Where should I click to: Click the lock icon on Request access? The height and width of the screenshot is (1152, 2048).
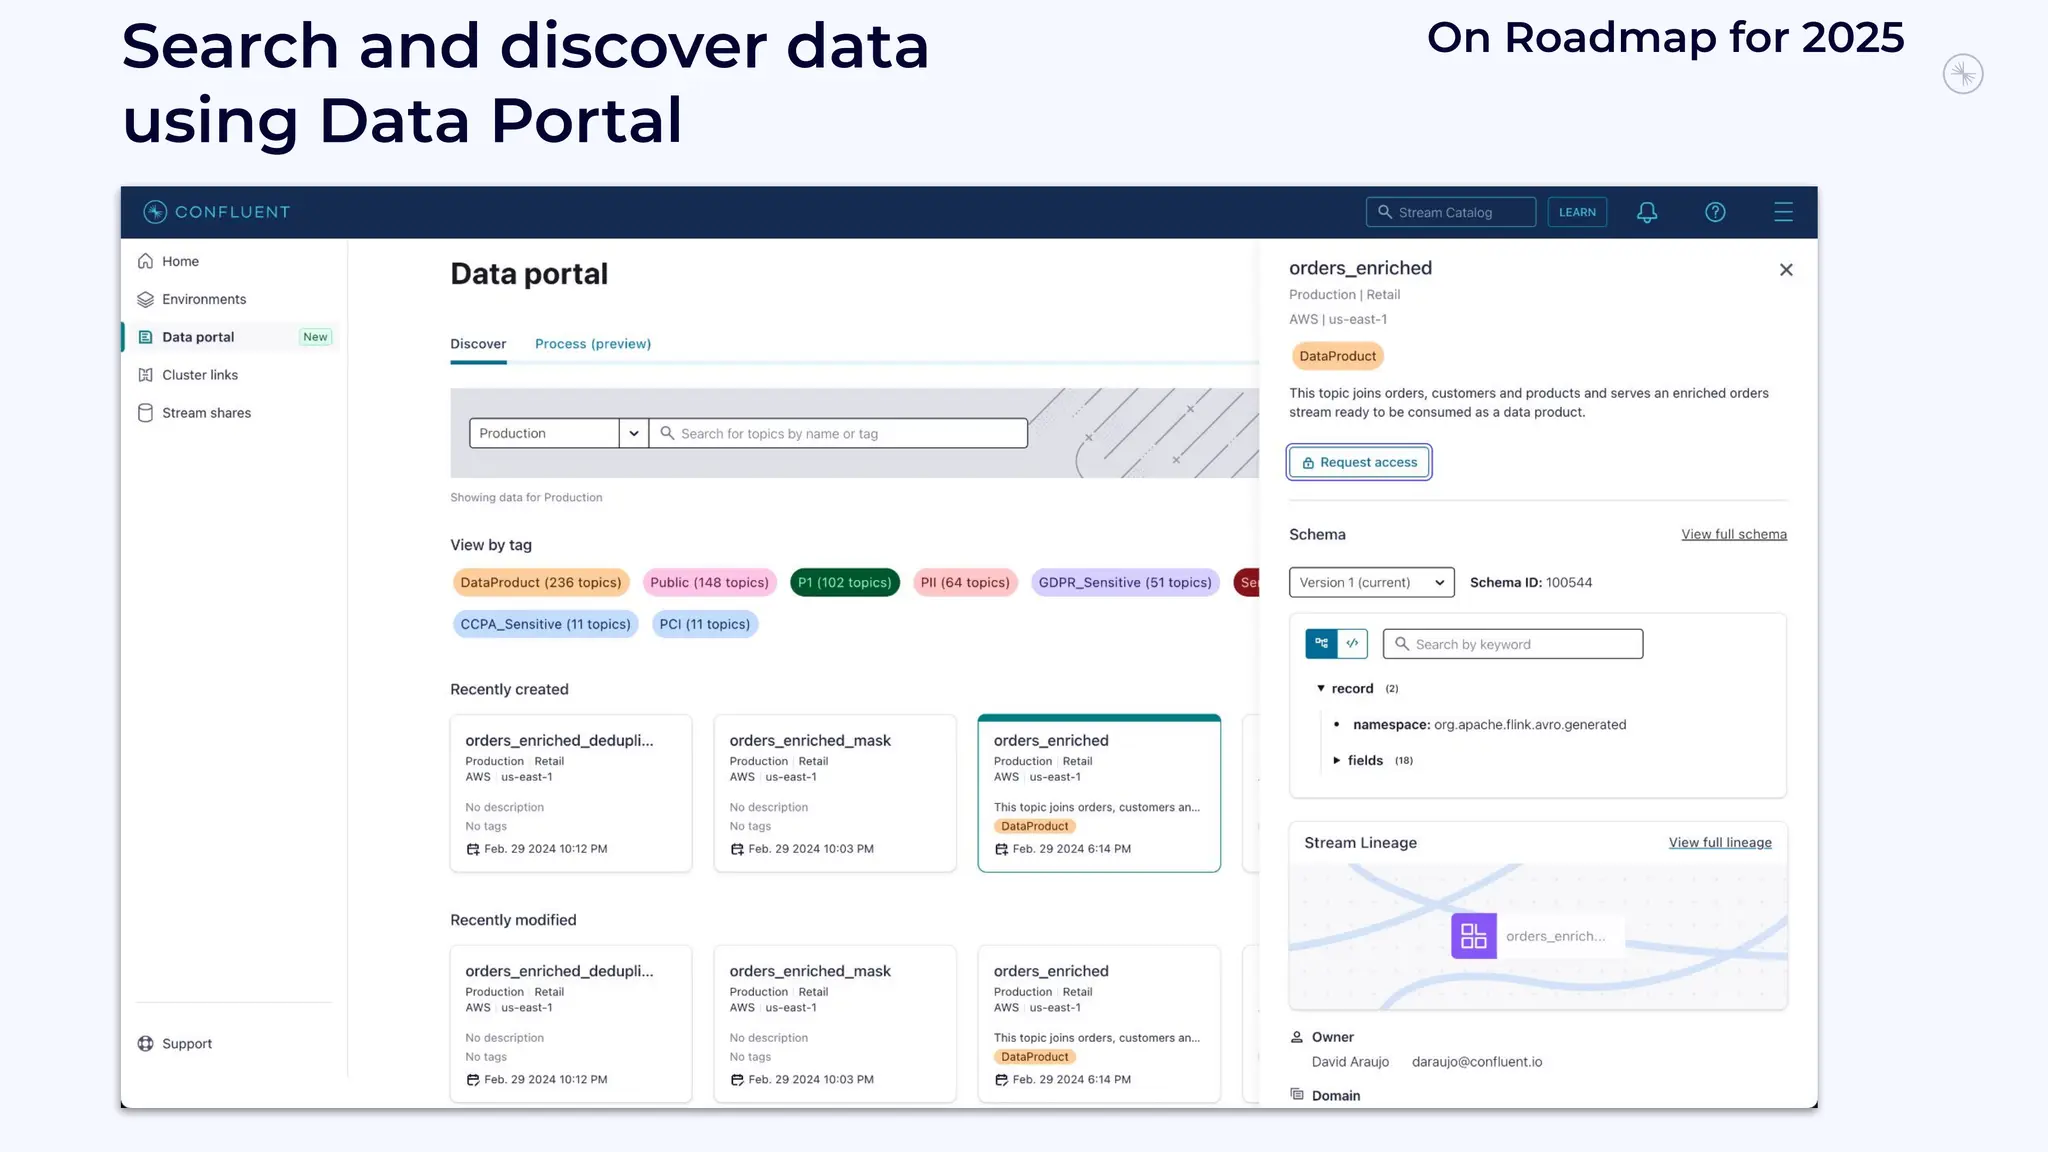coord(1308,463)
